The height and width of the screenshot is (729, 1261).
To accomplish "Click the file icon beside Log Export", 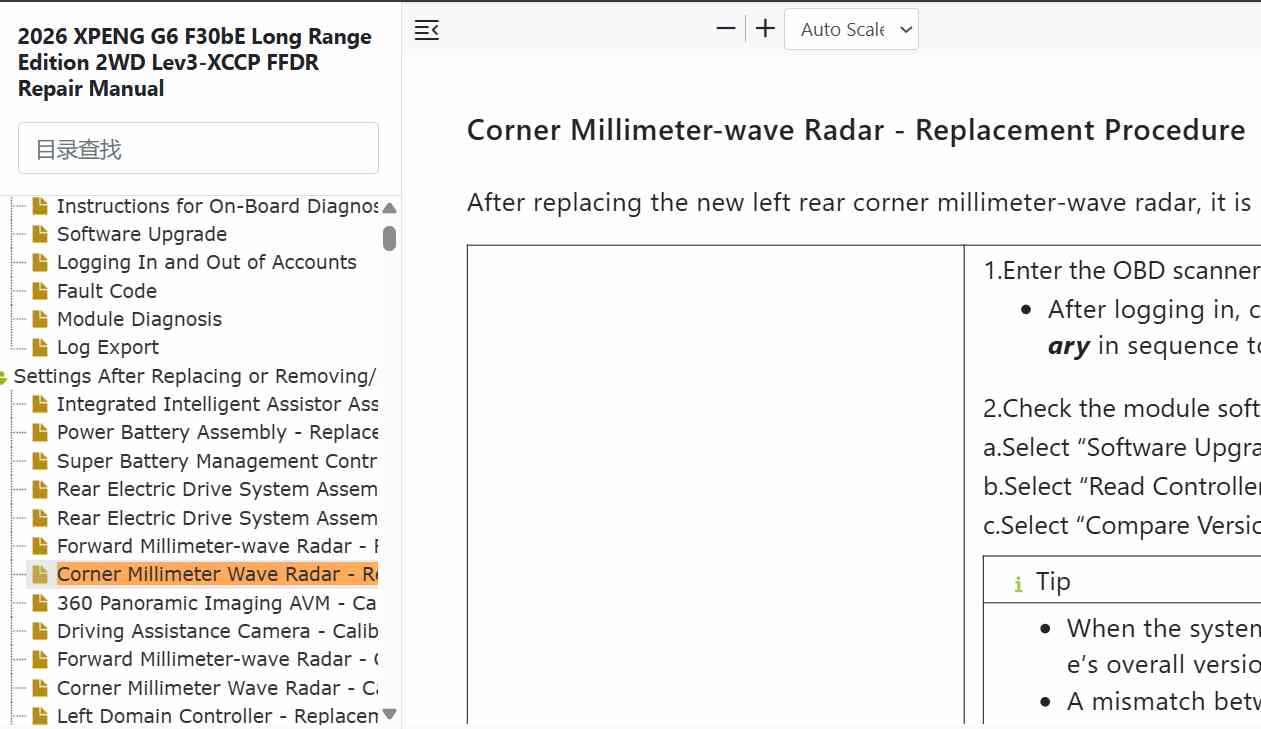I will pyautogui.click(x=40, y=347).
